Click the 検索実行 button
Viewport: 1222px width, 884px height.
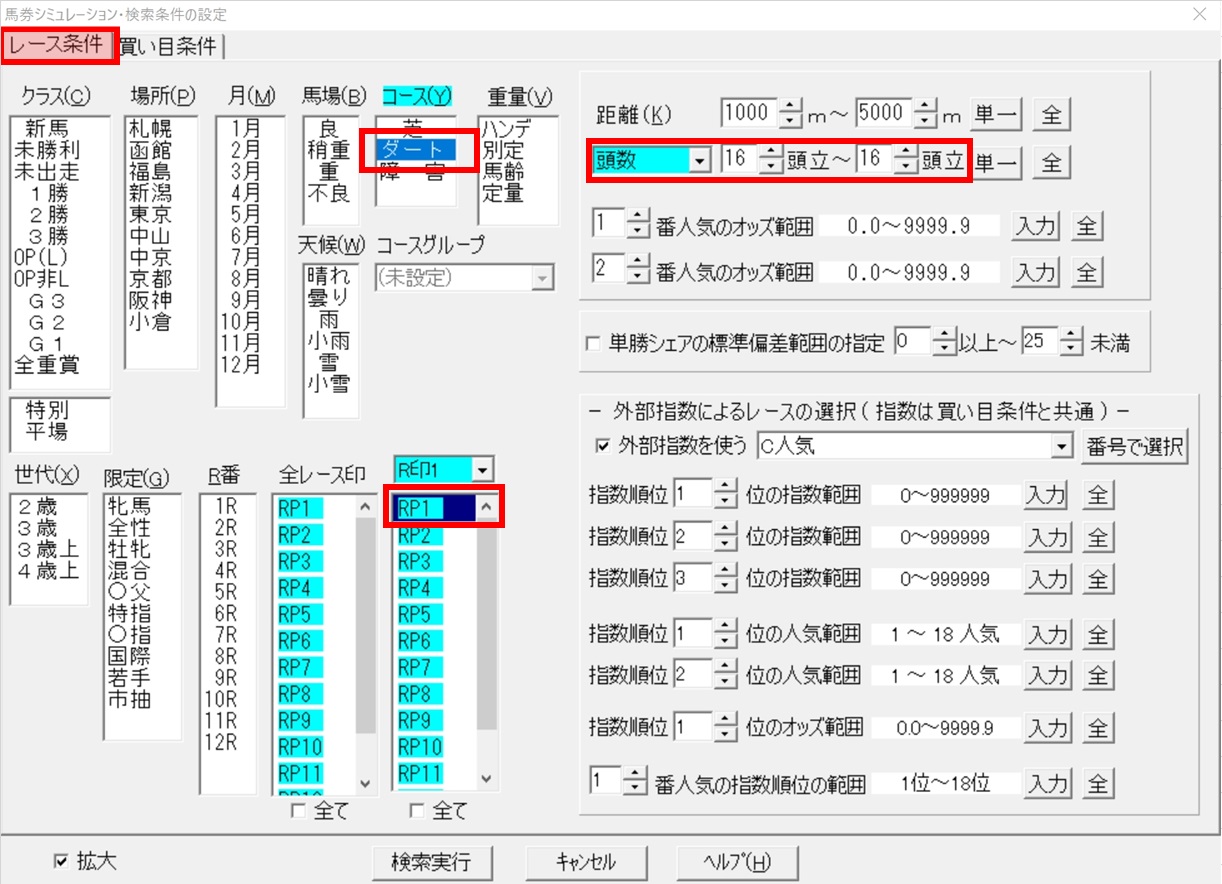coord(430,862)
